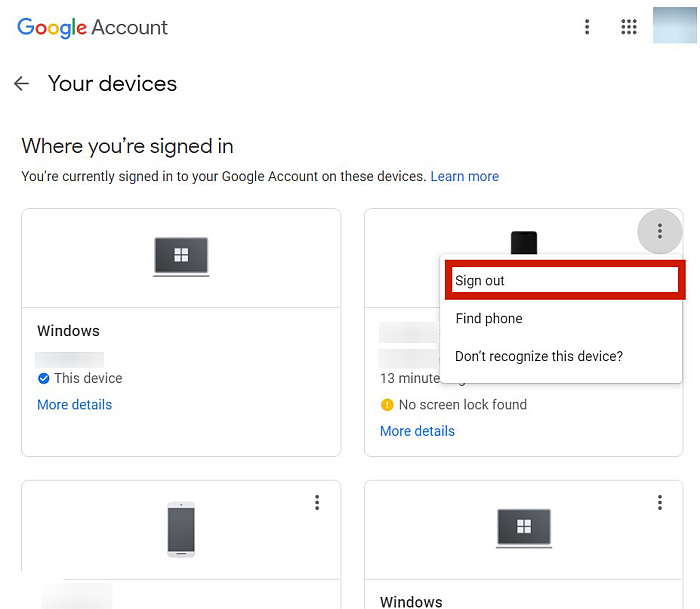Click the No screen lock found text
700x609 pixels.
click(x=462, y=405)
